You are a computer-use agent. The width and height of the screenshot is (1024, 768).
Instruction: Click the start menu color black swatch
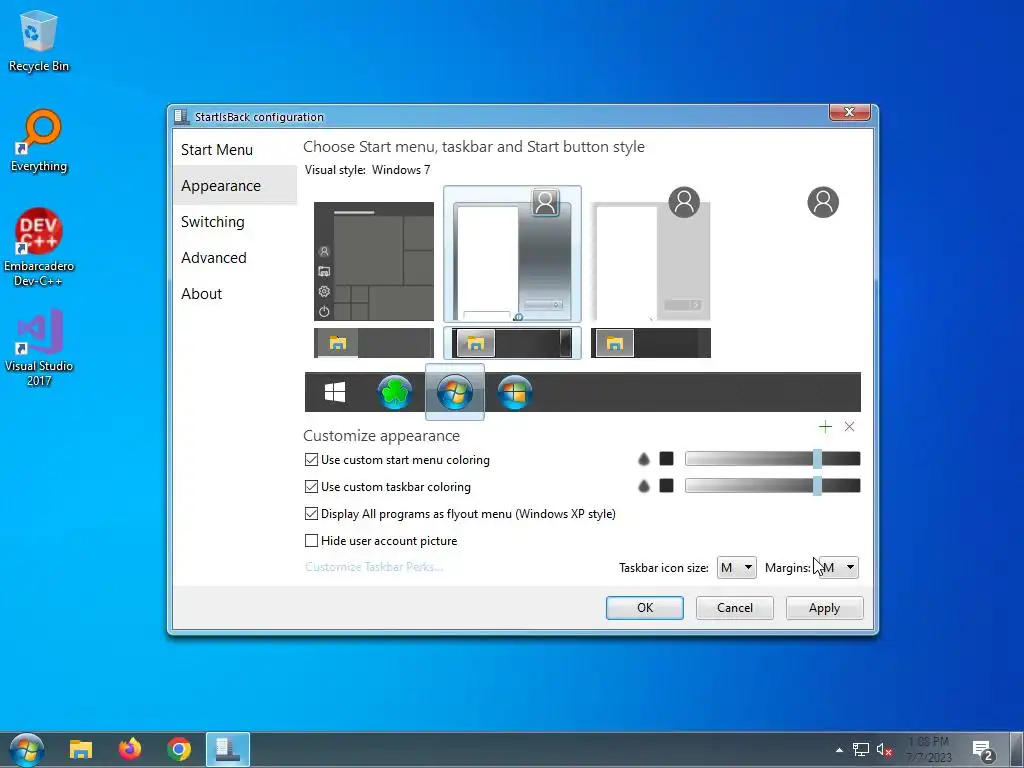[666, 459]
